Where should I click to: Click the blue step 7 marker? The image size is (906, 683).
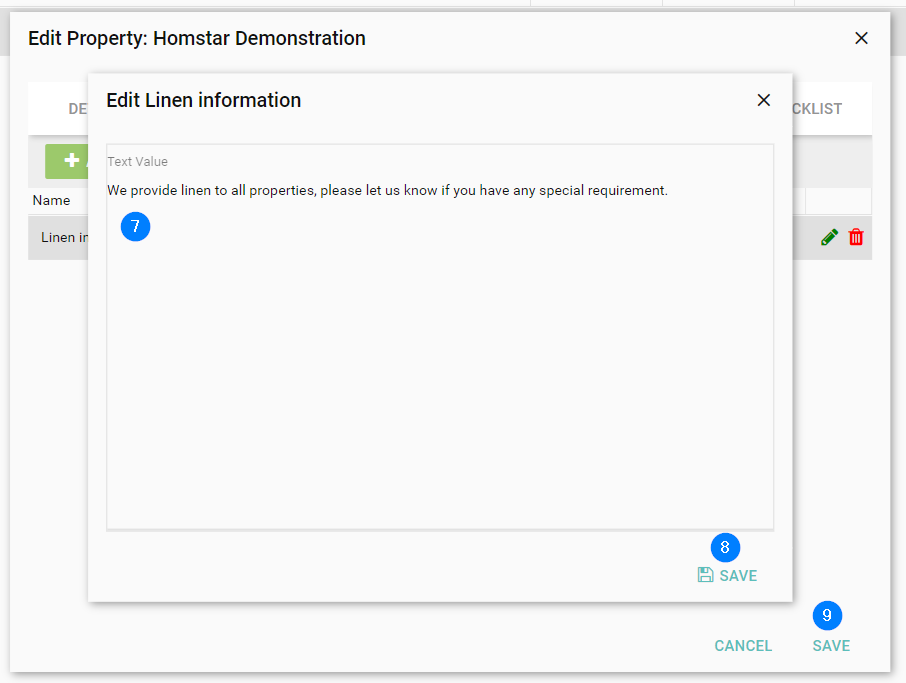pos(135,227)
